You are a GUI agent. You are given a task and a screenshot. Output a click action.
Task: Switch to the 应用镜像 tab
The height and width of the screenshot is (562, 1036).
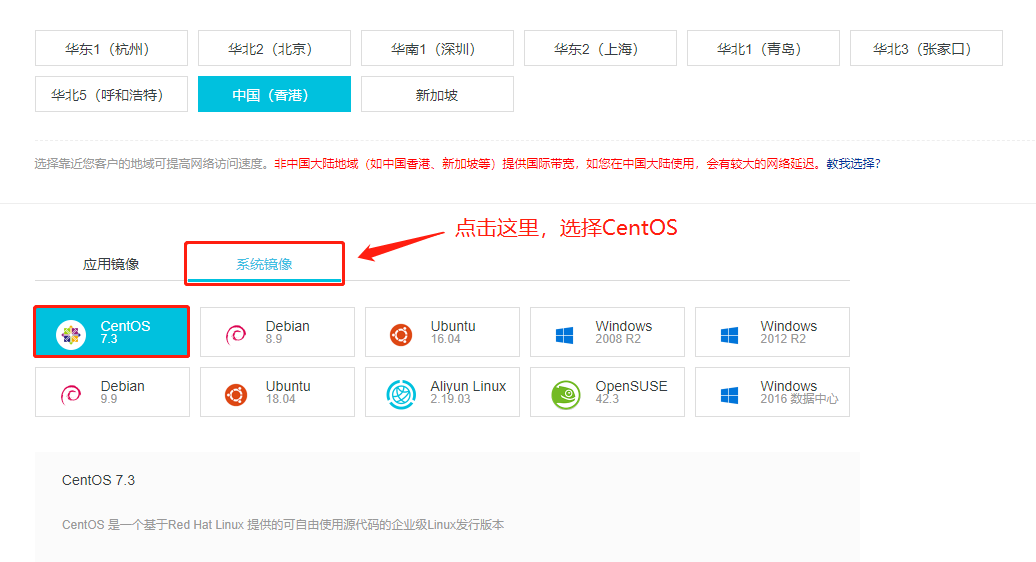[111, 264]
